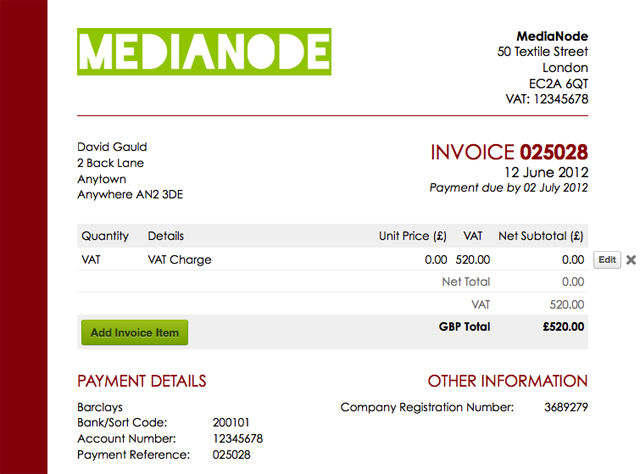Click the Quantity column header

[x=105, y=236]
